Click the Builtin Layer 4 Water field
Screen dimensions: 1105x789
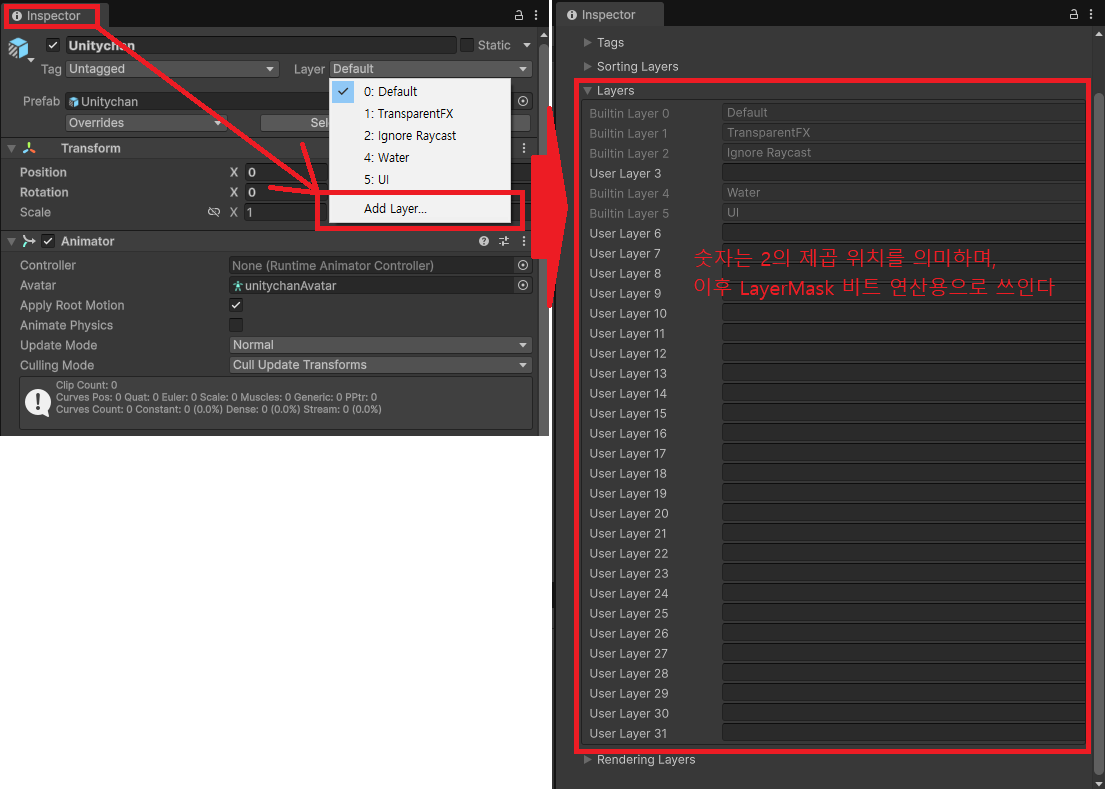(903, 193)
